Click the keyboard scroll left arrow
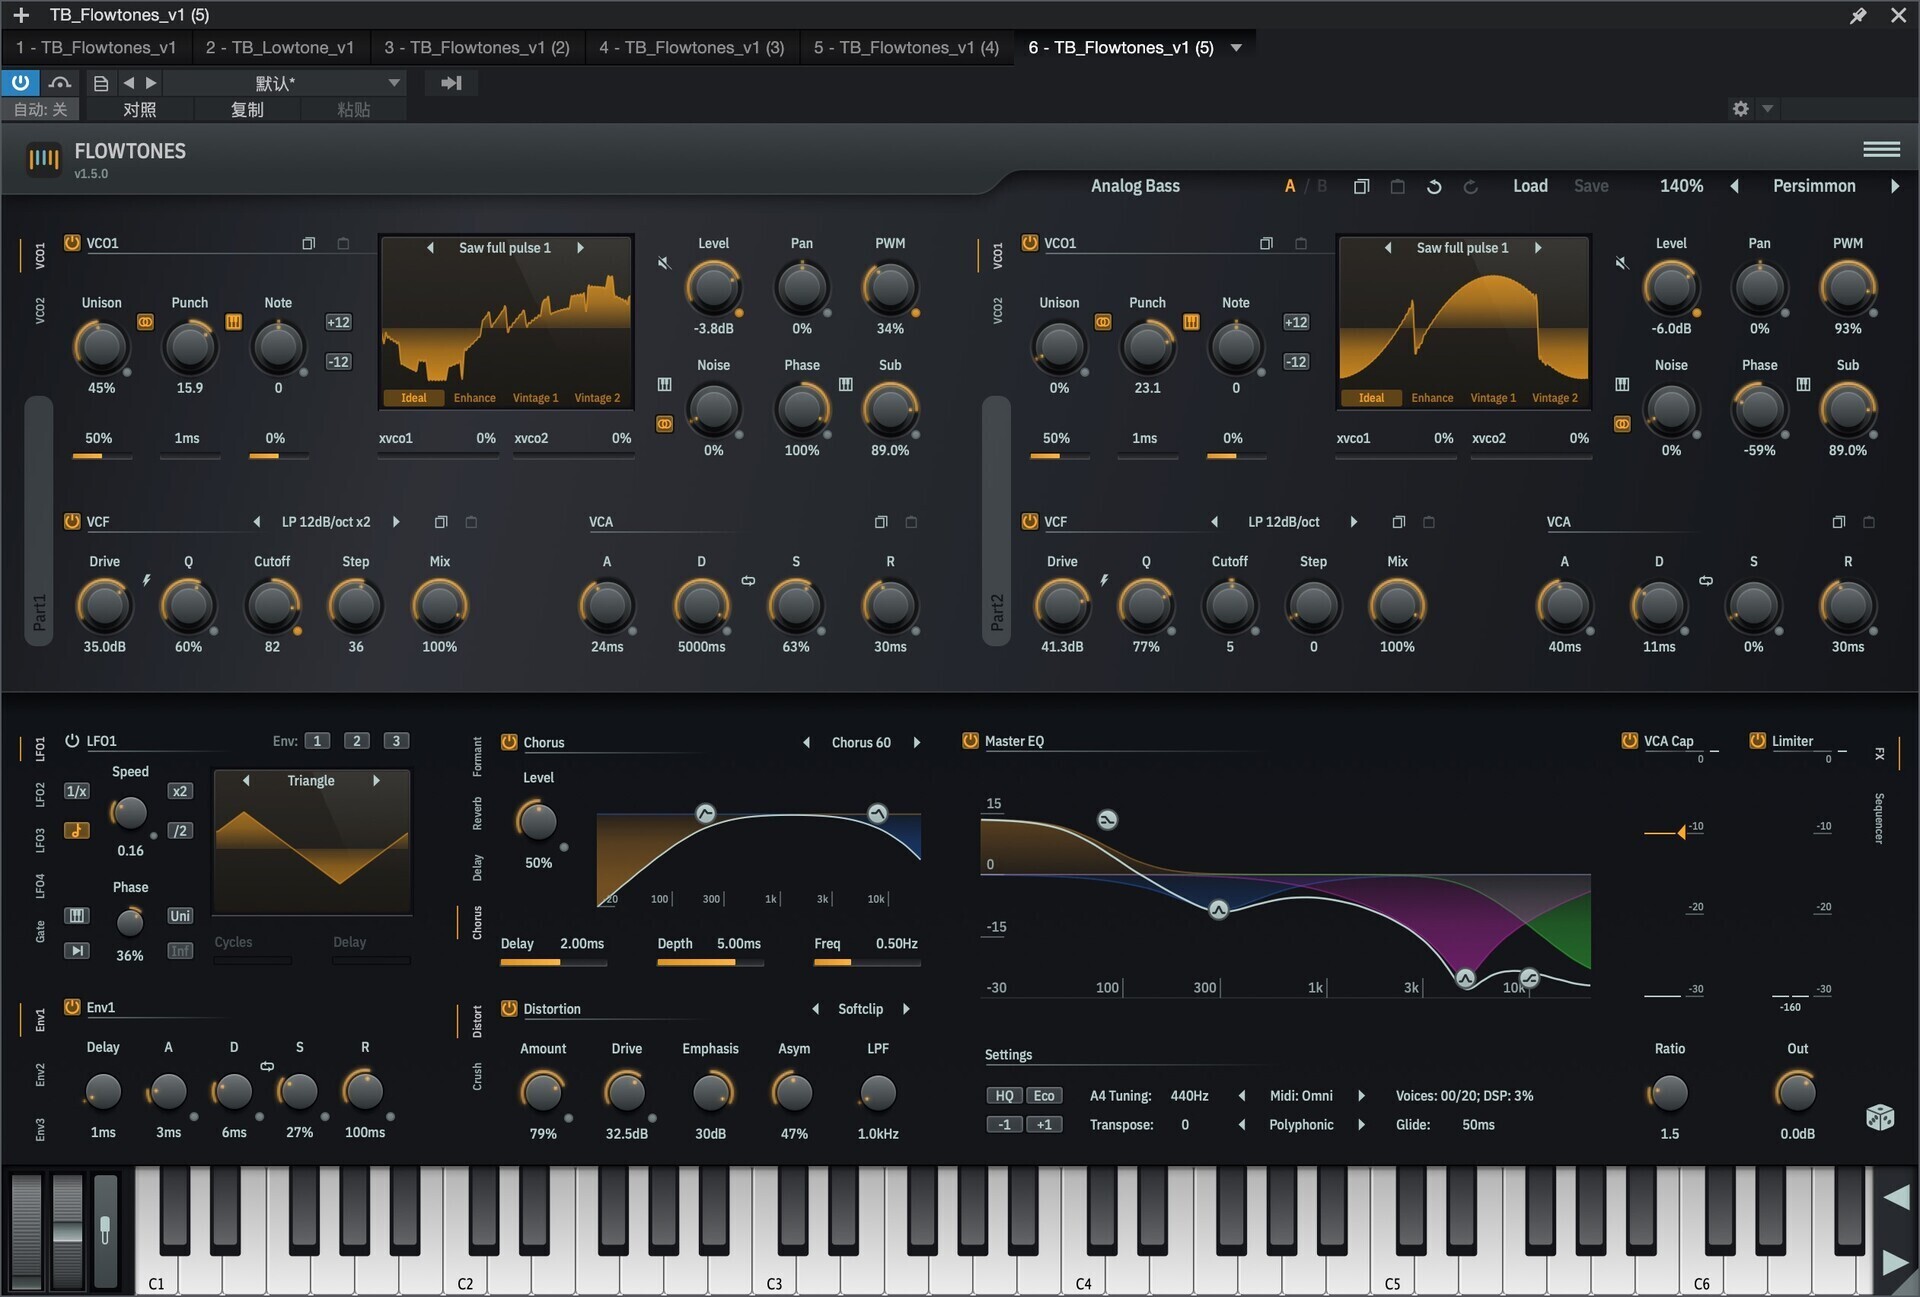This screenshot has width=1920, height=1297. pos(1895,1197)
